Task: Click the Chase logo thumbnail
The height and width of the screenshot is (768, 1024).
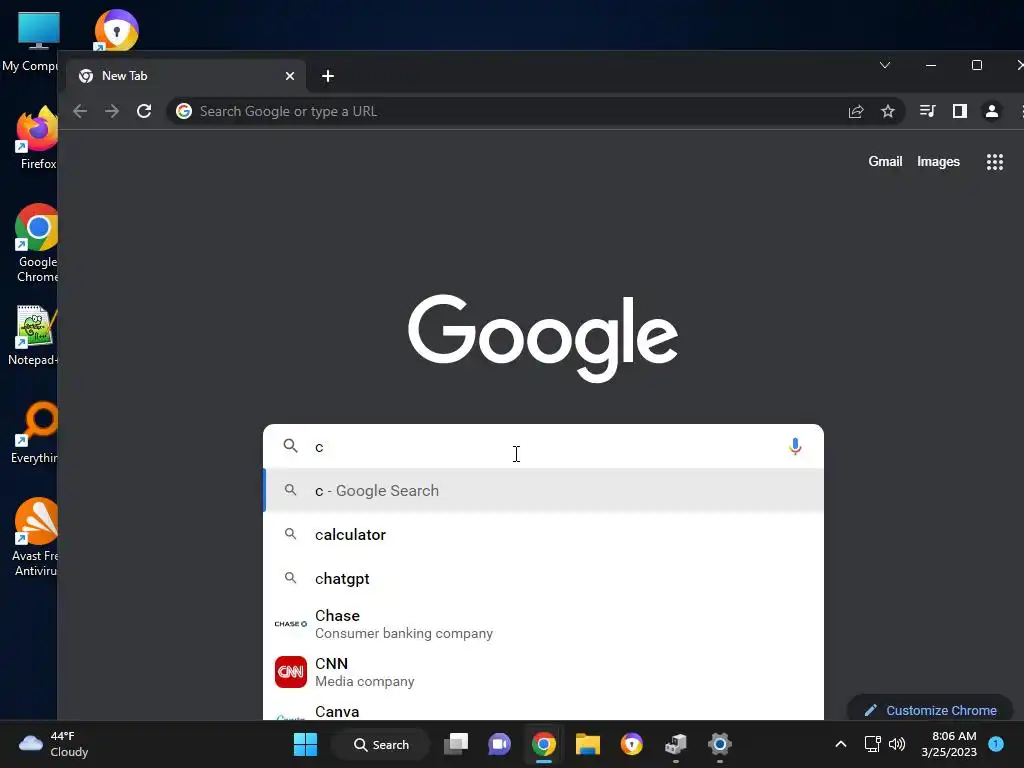Action: pyautogui.click(x=291, y=624)
